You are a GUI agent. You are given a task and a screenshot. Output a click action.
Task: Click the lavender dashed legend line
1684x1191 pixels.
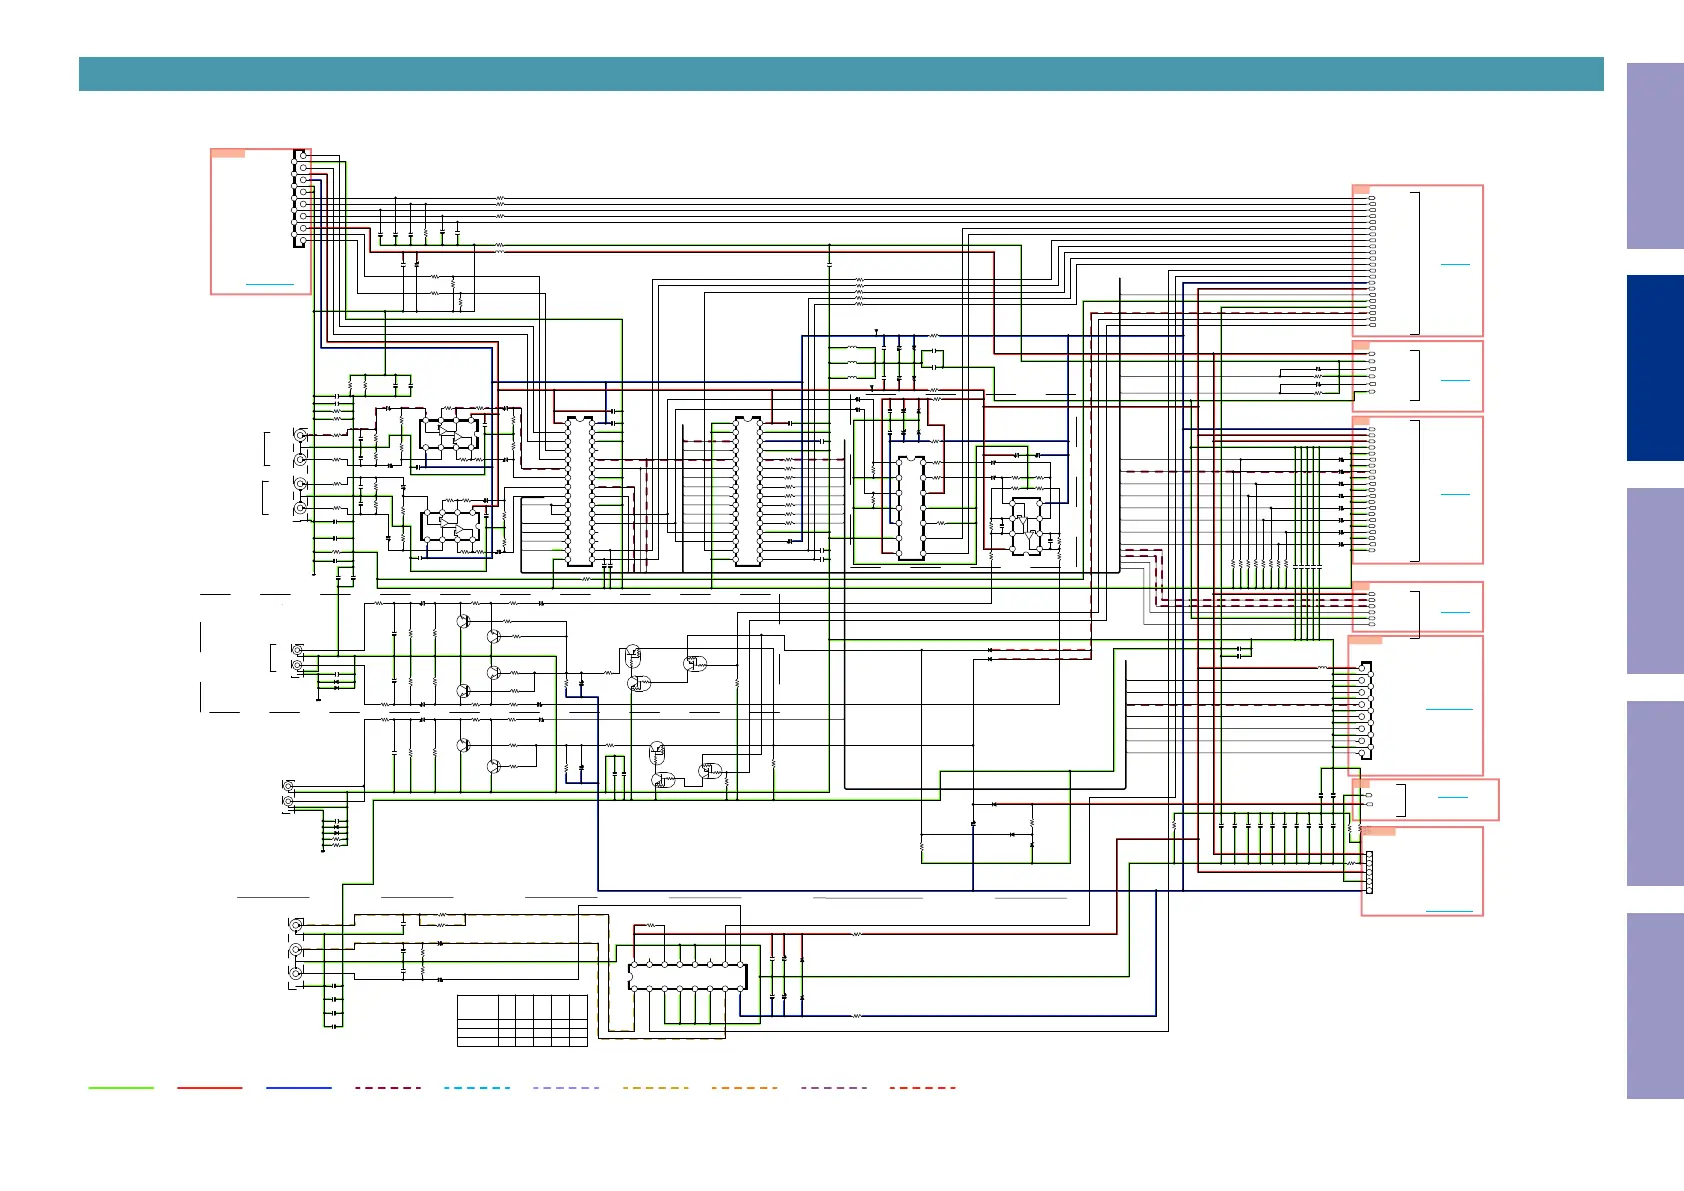[566, 1088]
